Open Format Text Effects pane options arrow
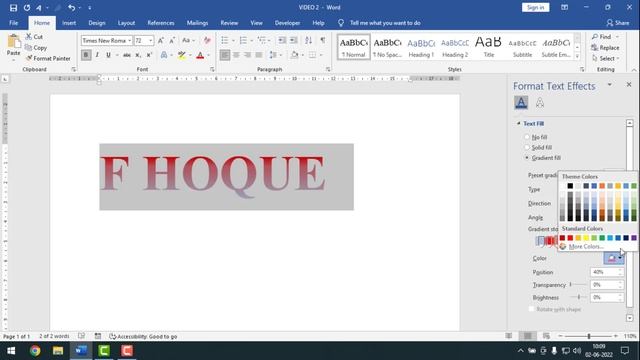Image resolution: width=640 pixels, height=360 pixels. (609, 84)
